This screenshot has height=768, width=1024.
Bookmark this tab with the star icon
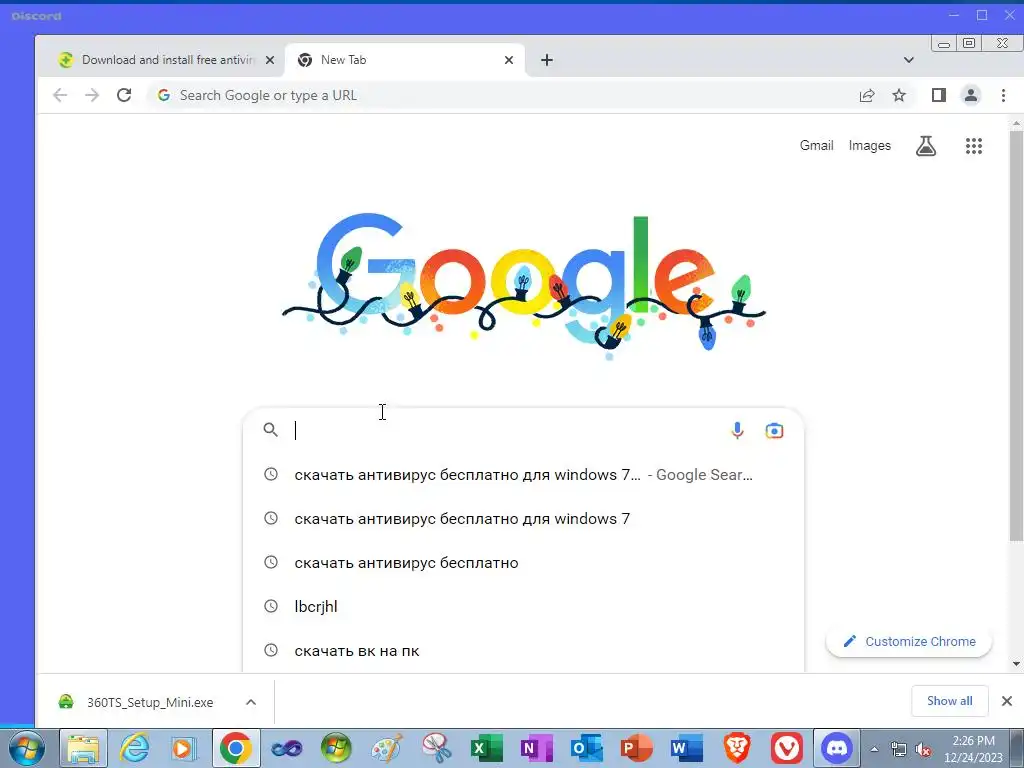click(899, 95)
